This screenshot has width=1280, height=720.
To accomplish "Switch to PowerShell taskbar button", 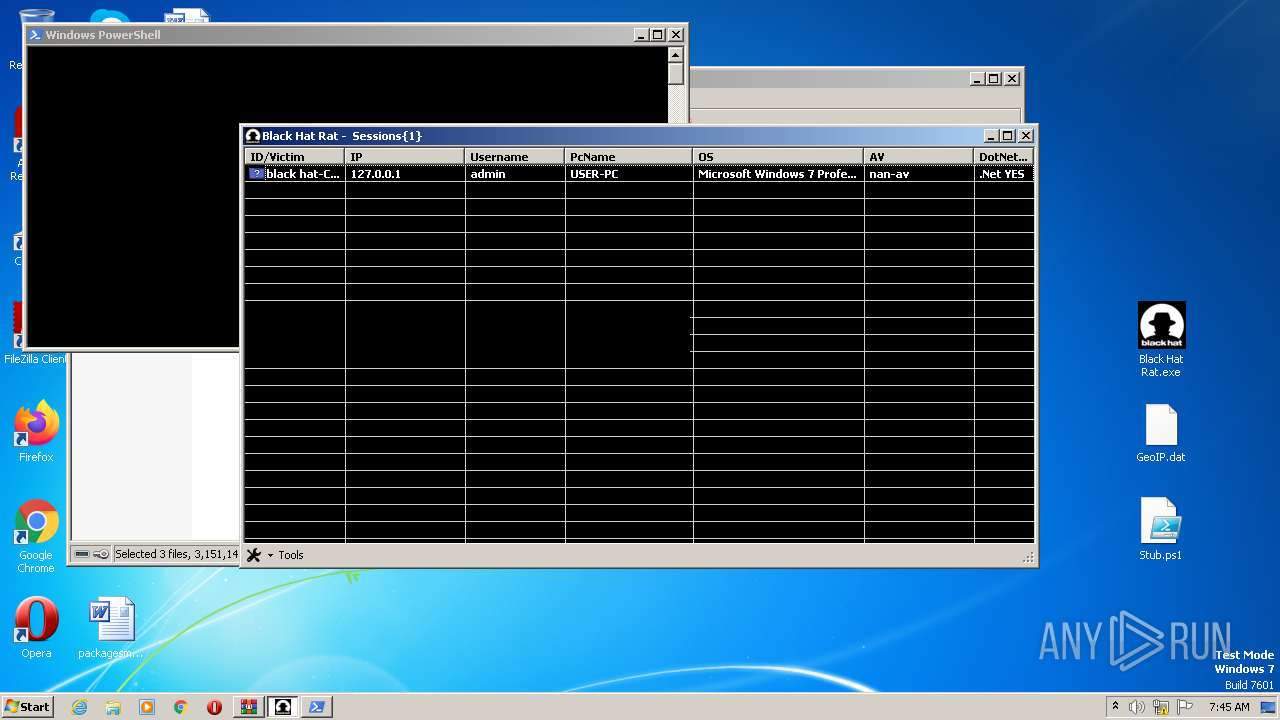I will click(x=317, y=707).
